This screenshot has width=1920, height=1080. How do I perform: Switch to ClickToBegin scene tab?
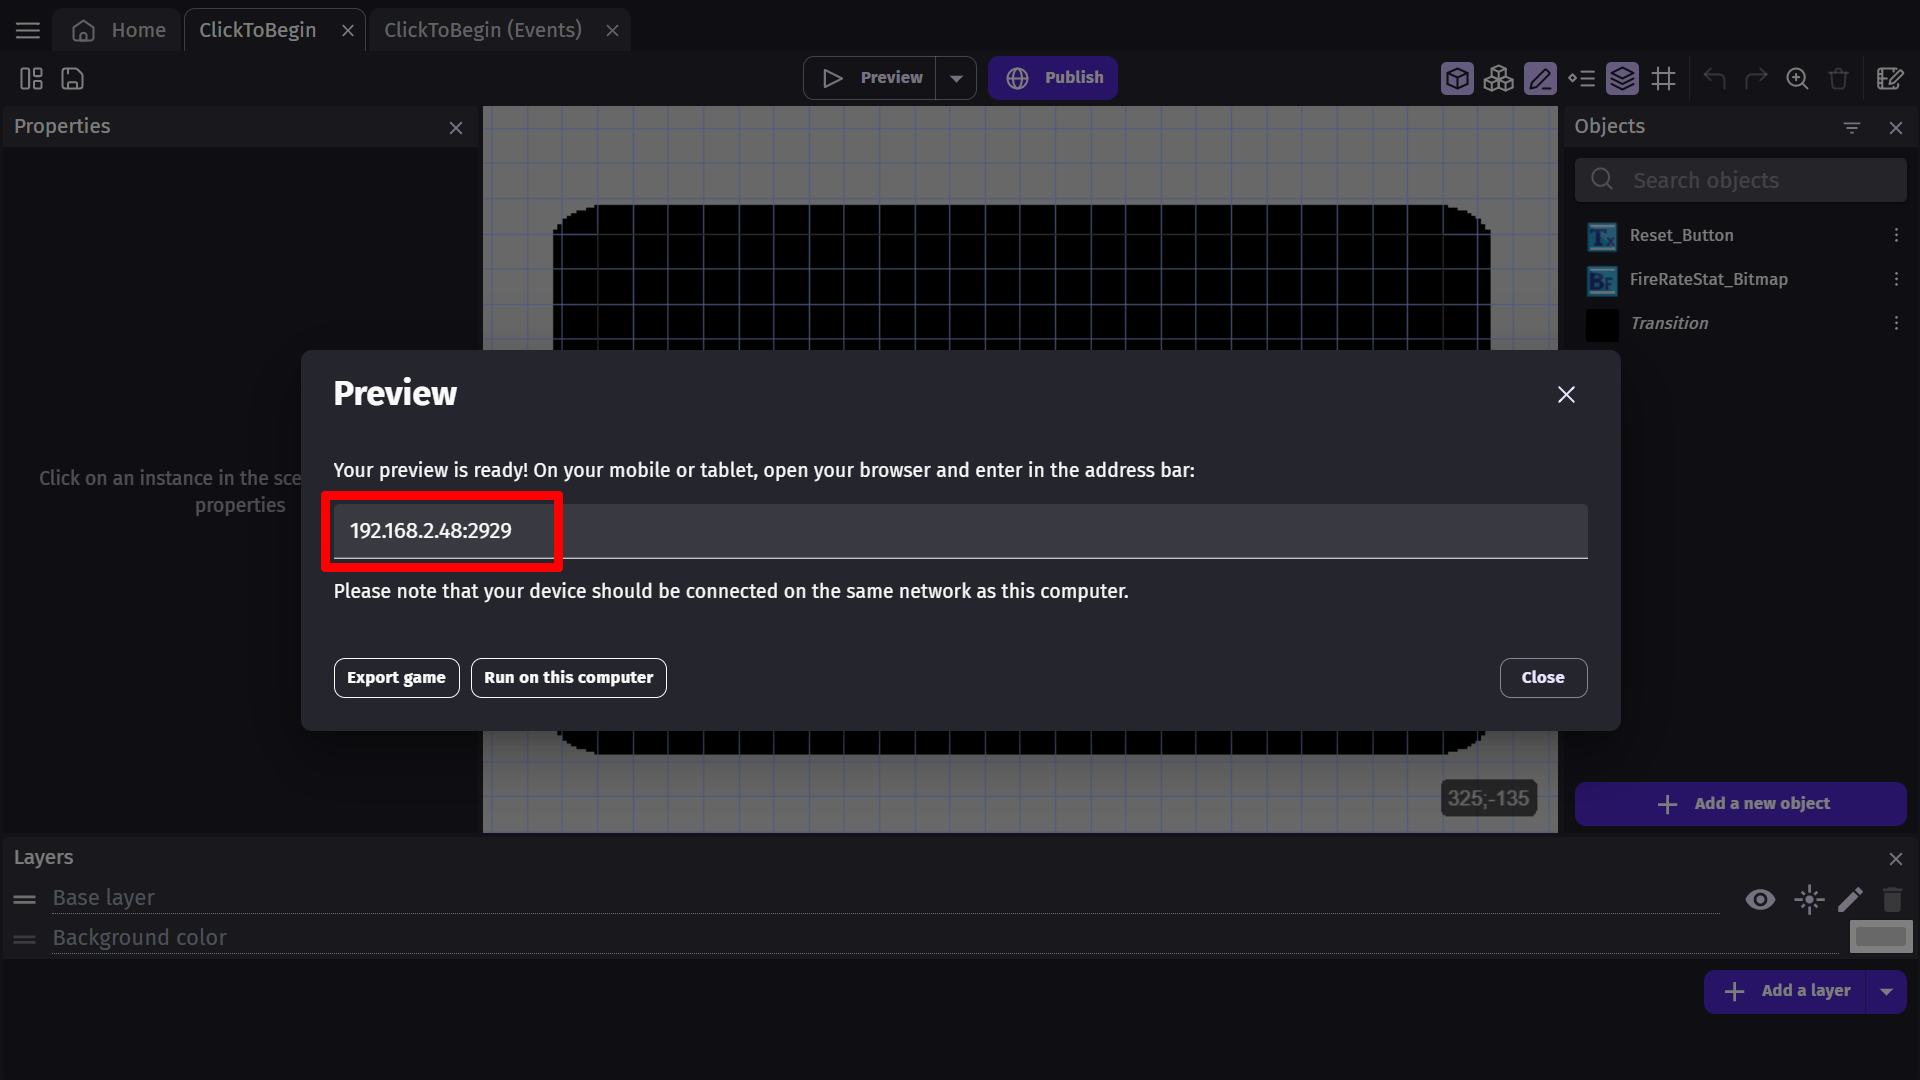point(257,29)
